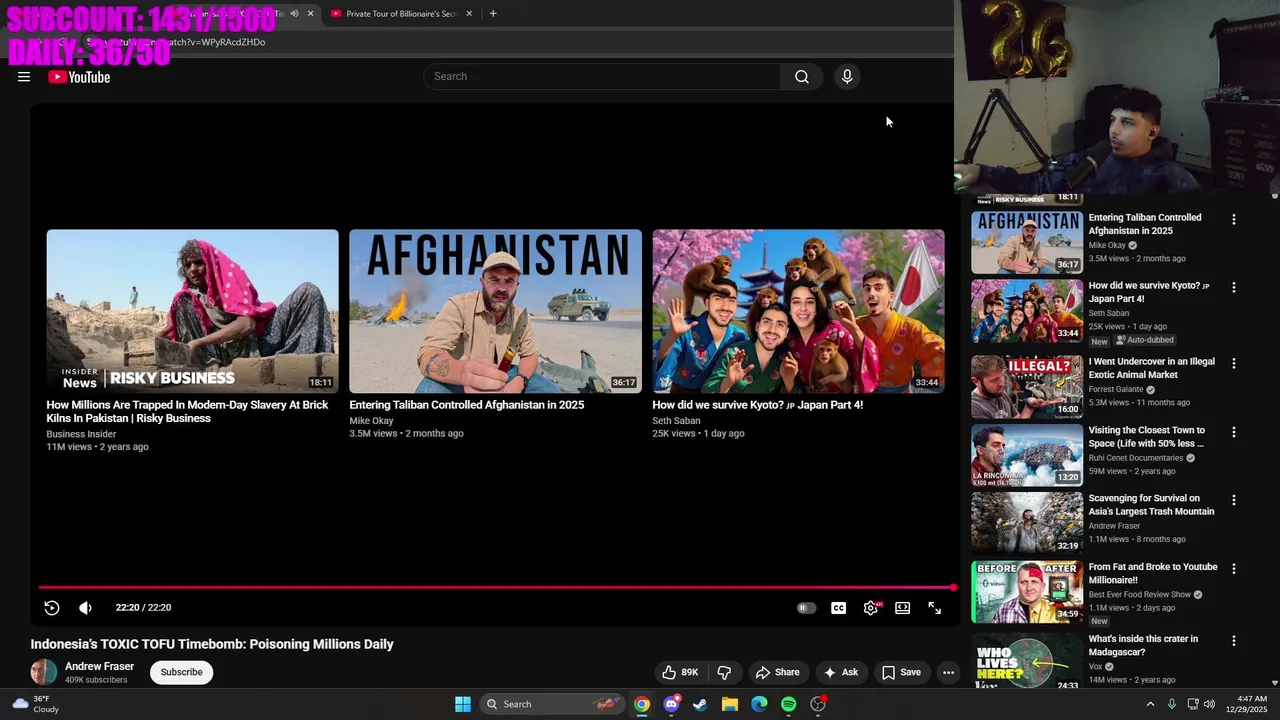The width and height of the screenshot is (1280, 720).
Task: Open a new browser tab
Action: tap(493, 14)
